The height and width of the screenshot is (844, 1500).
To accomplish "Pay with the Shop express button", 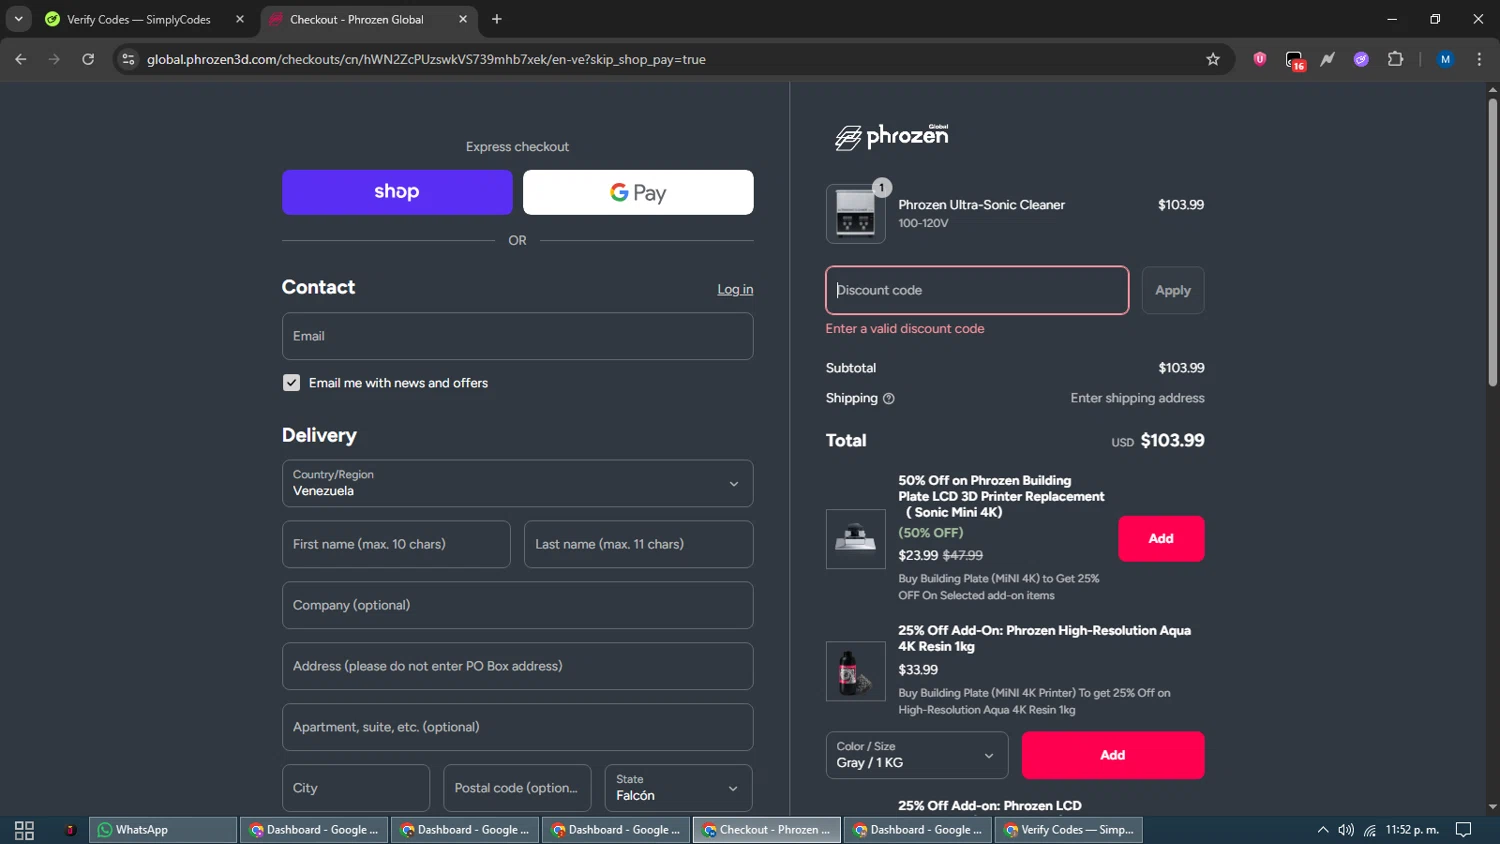I will tap(397, 192).
